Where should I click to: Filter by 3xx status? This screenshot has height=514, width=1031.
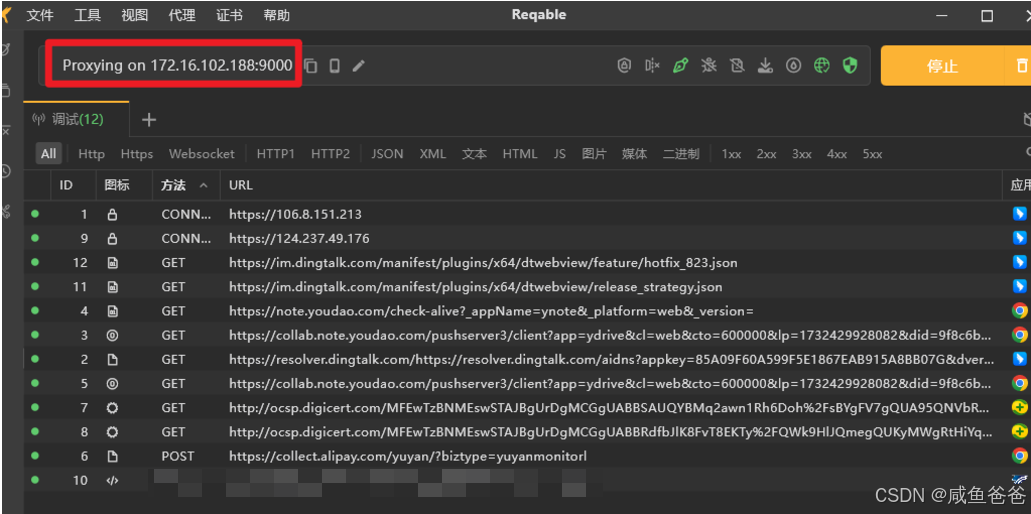click(802, 154)
